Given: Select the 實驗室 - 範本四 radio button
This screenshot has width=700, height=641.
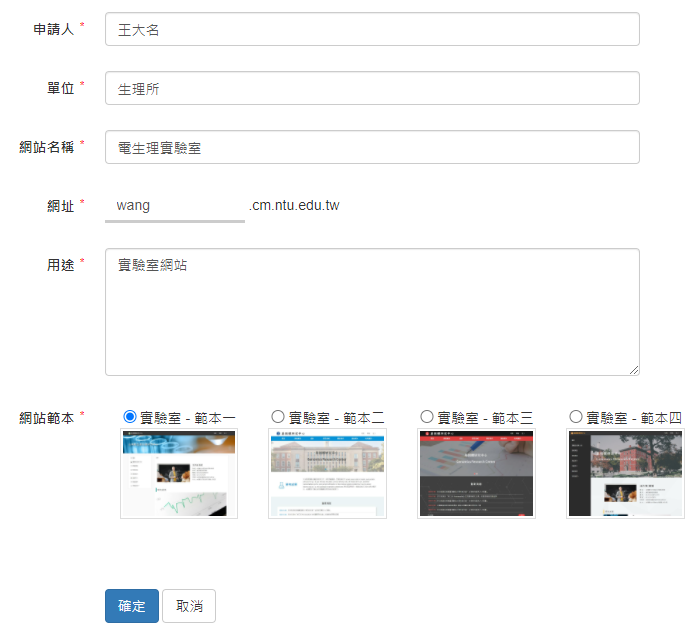Looking at the screenshot, I should [575, 416].
